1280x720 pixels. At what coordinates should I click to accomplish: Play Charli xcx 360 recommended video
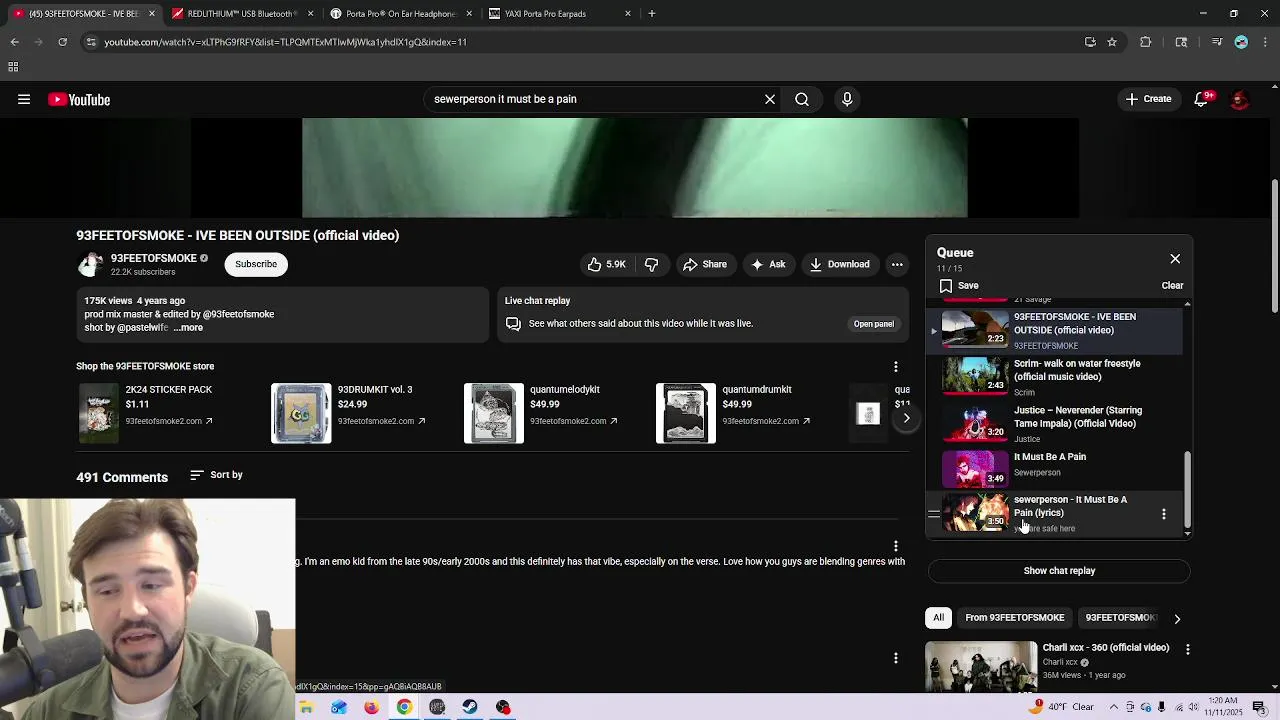coord(980,666)
